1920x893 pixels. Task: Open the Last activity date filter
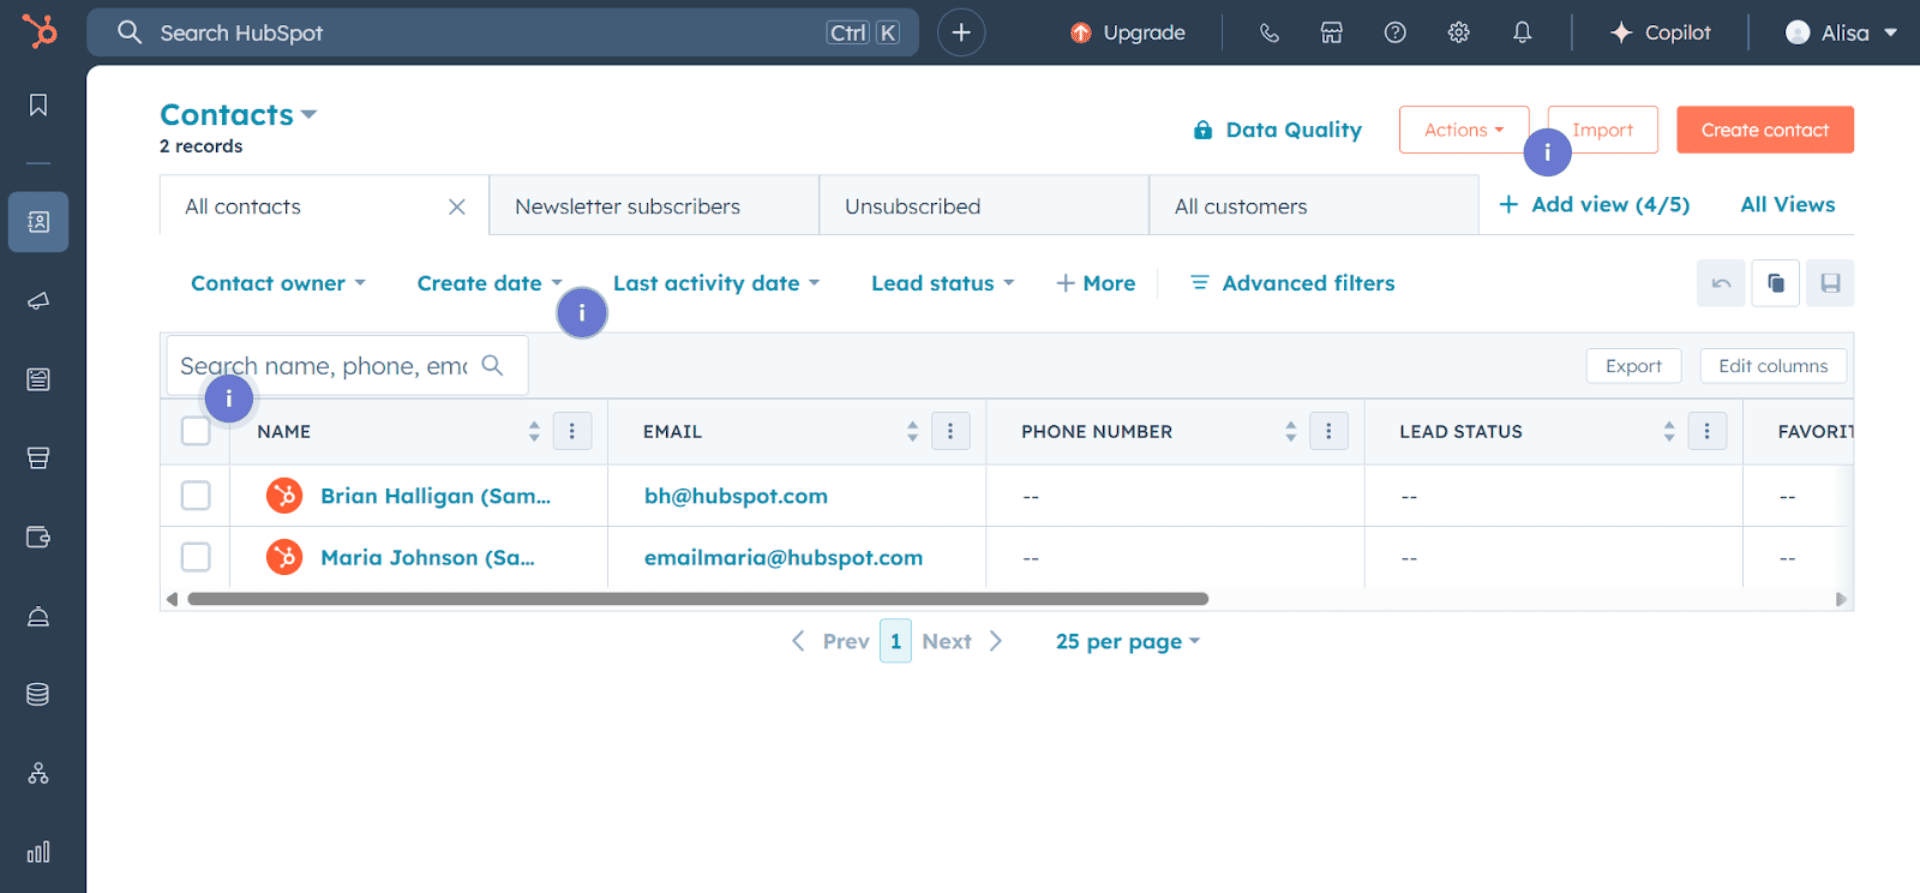[717, 283]
